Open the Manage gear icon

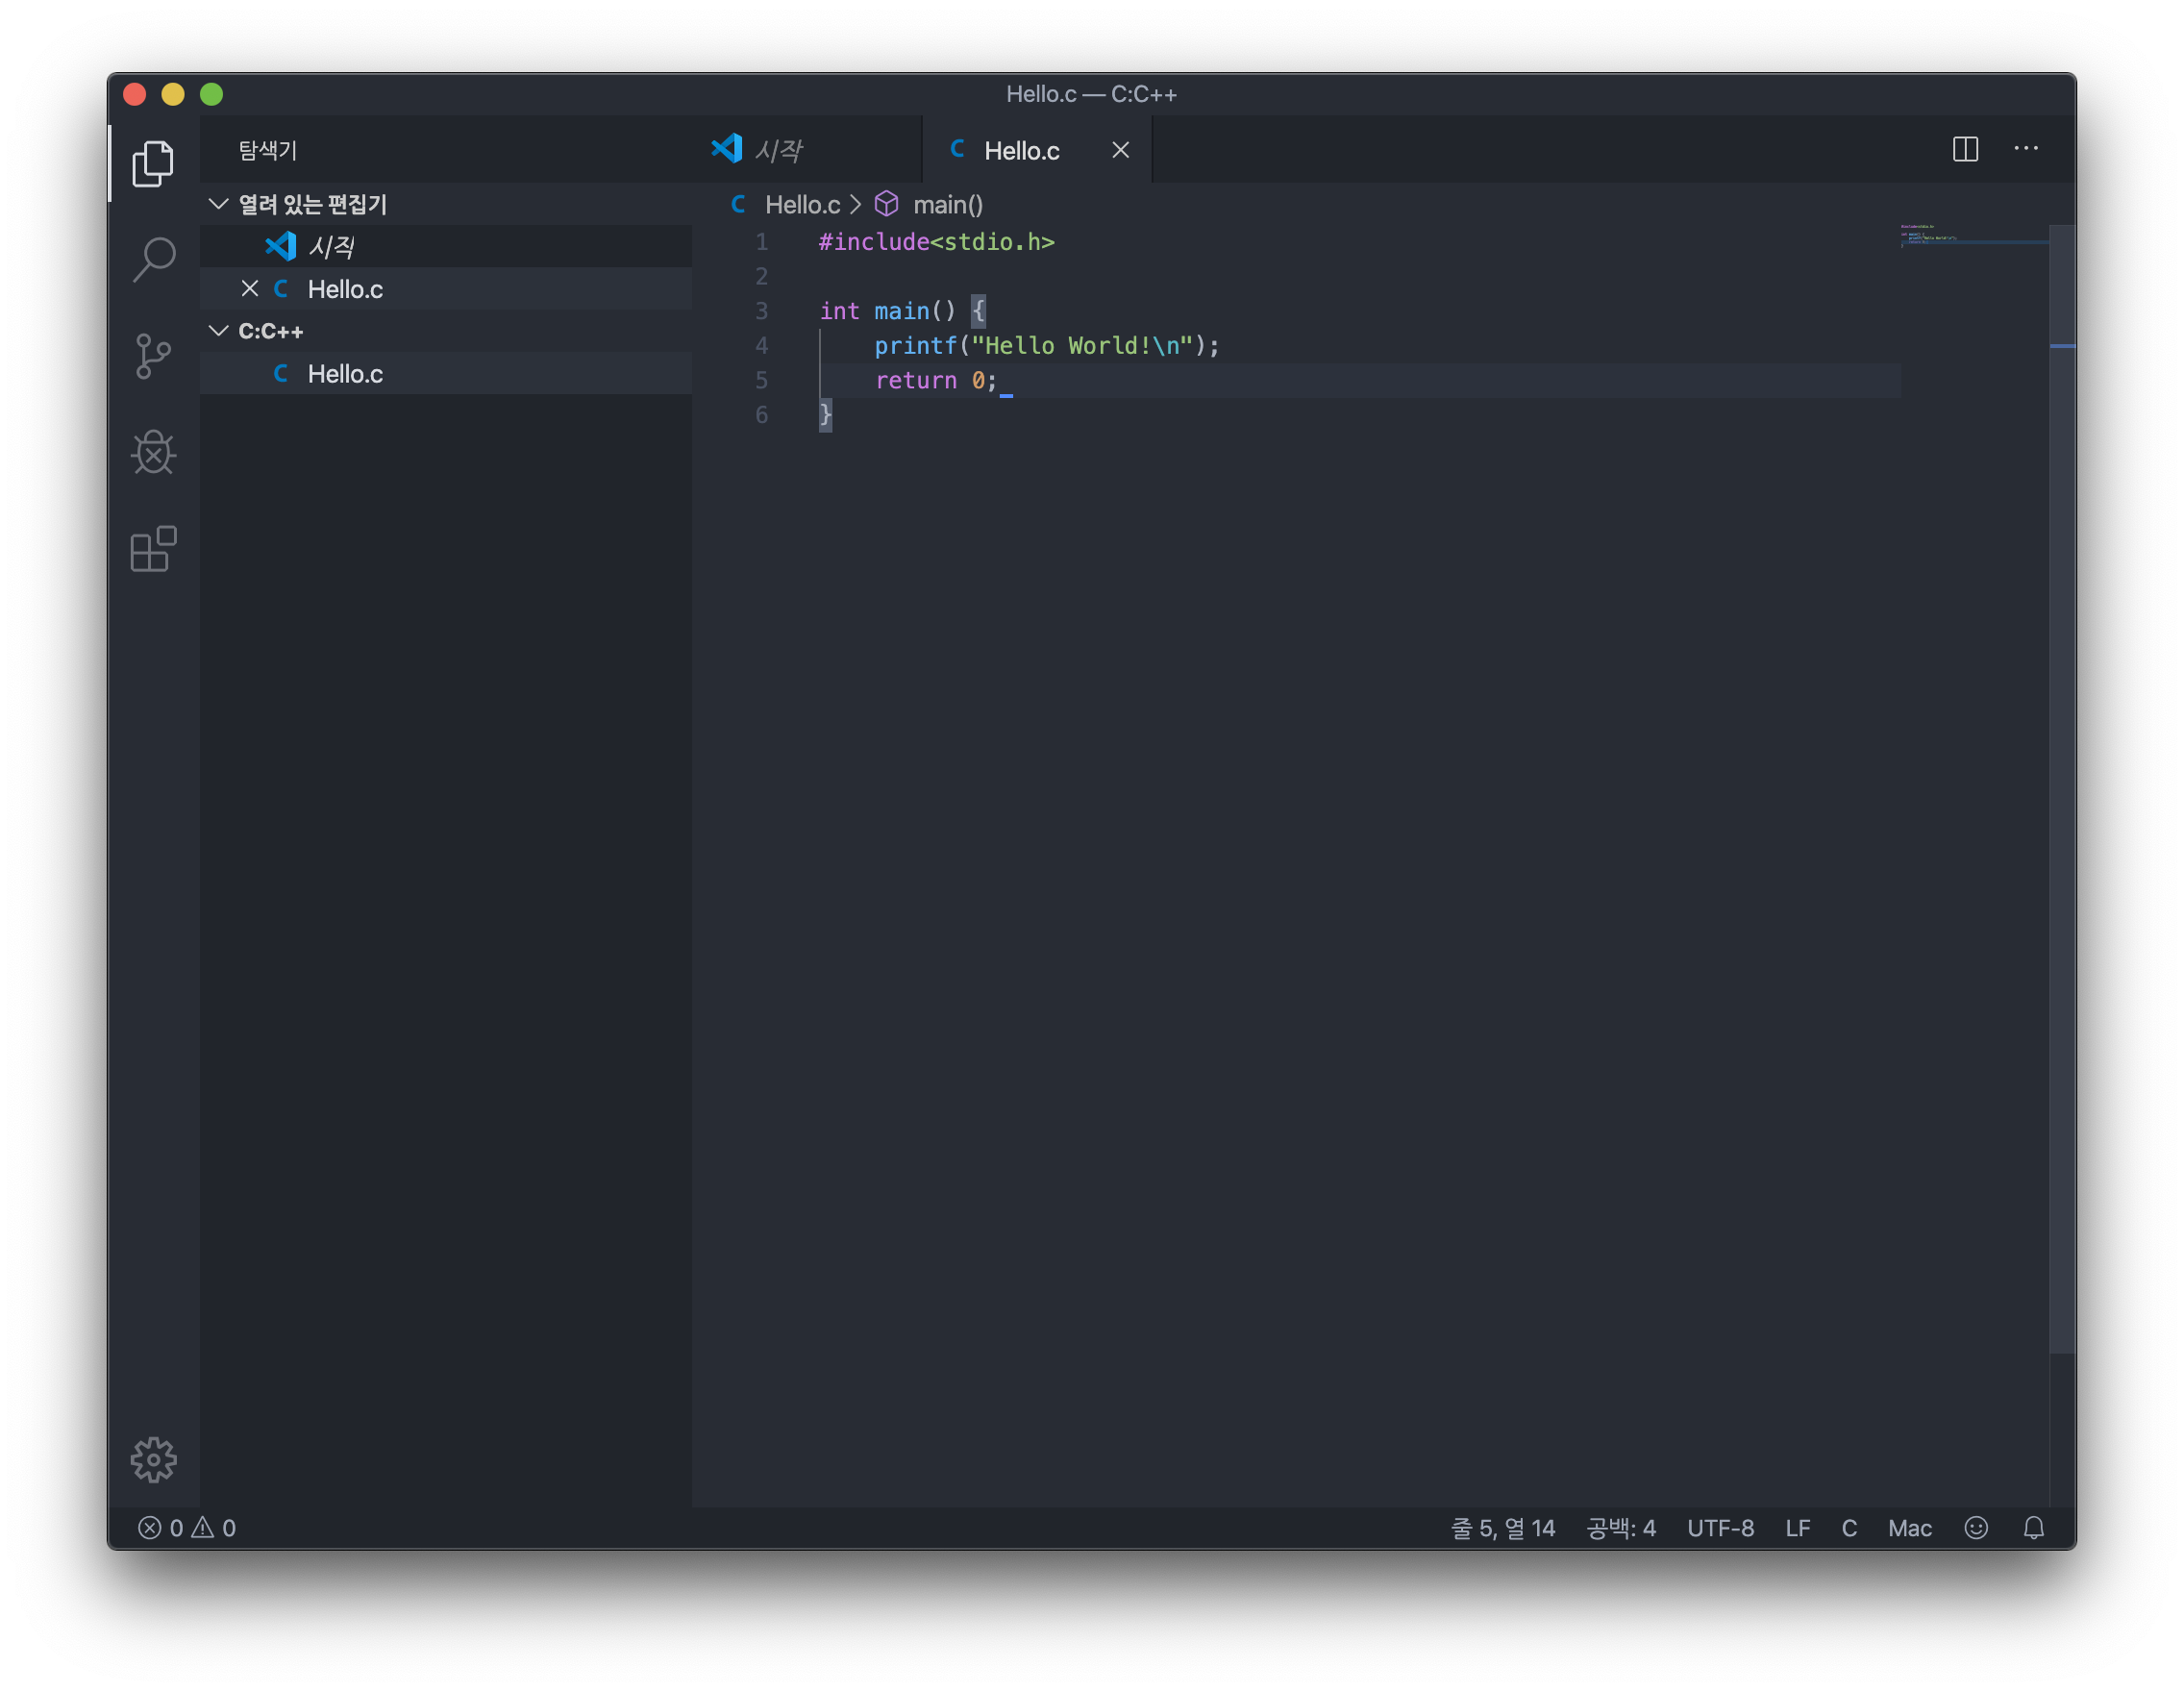click(153, 1459)
